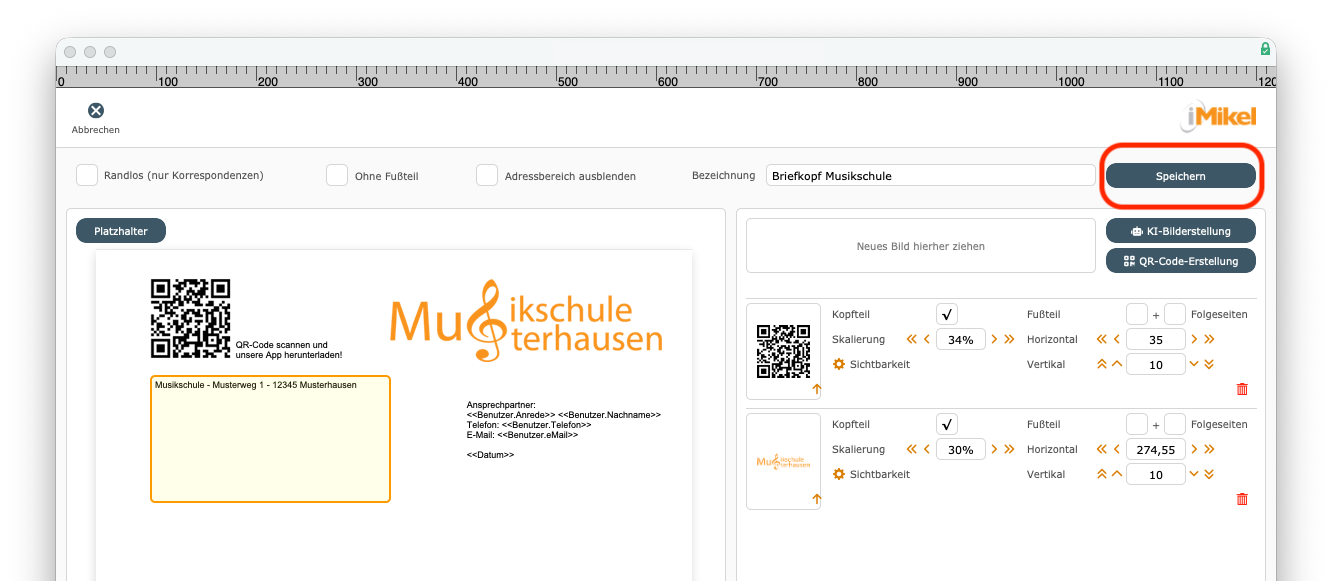Open Sichtbarkeit gear for the Musikschule logo image

point(839,474)
